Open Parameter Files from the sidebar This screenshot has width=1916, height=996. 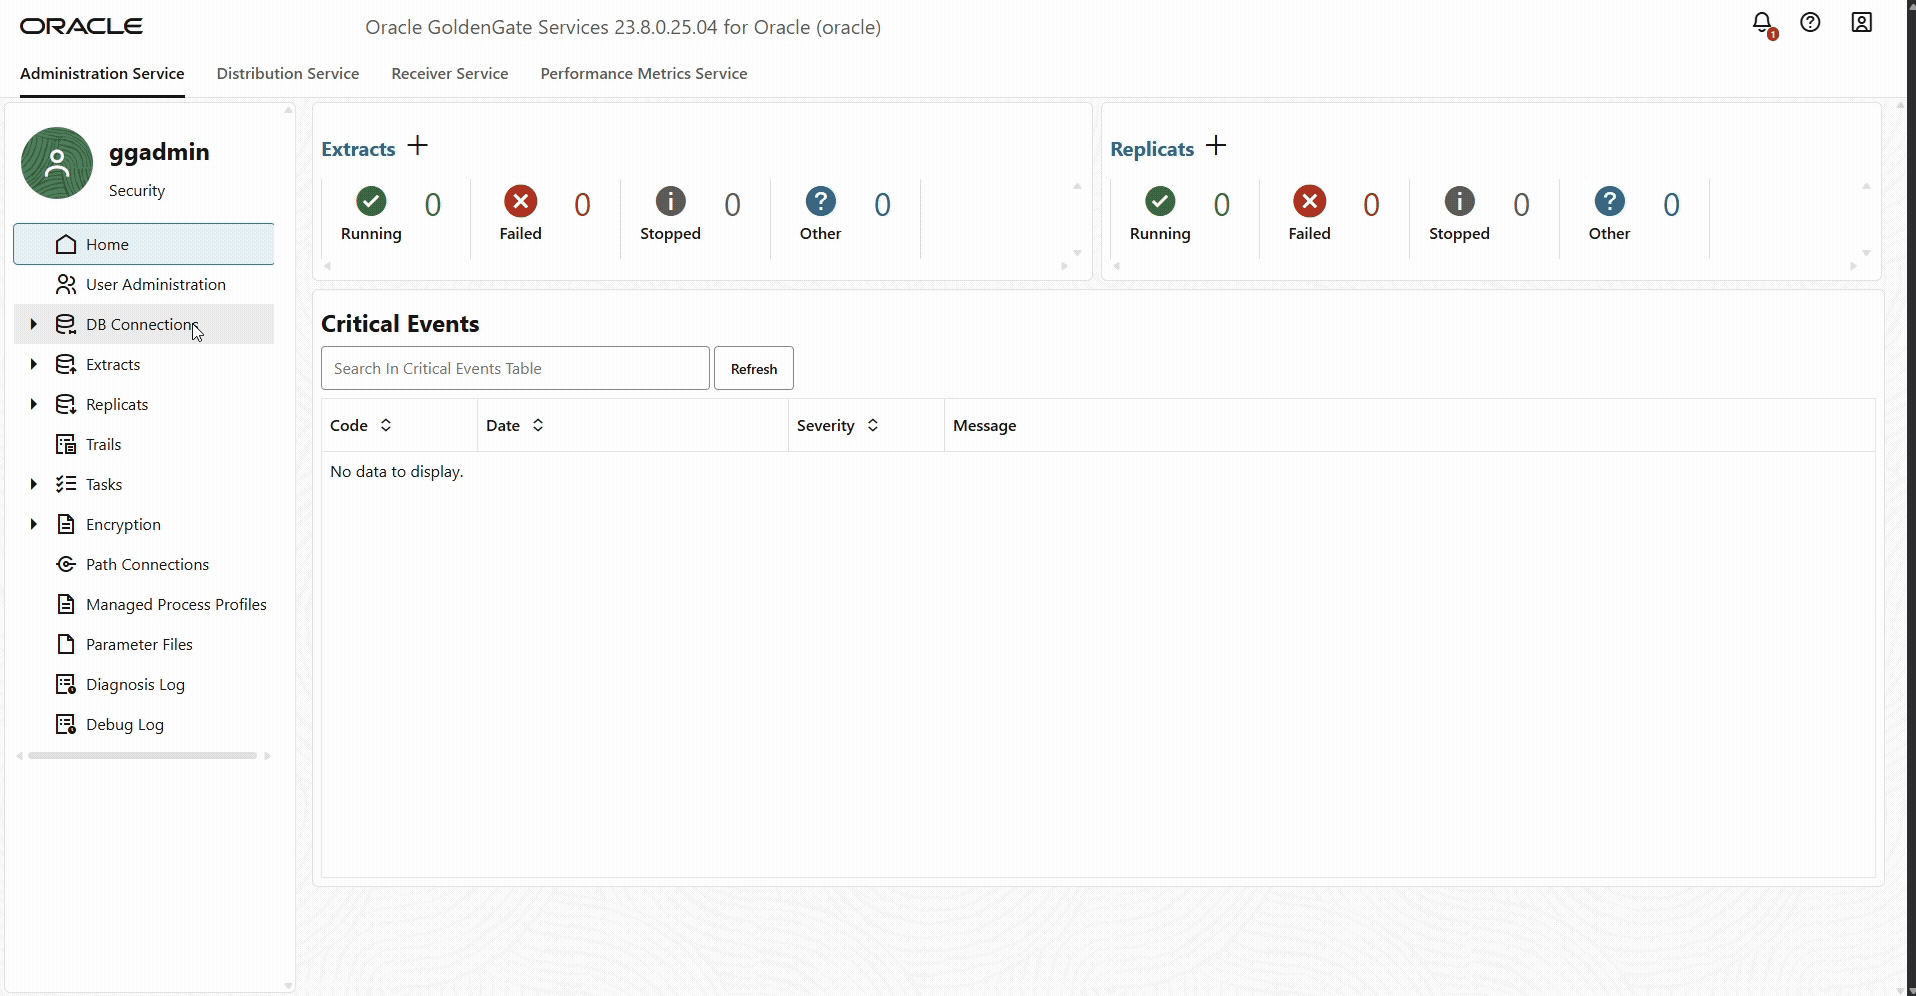click(144, 644)
